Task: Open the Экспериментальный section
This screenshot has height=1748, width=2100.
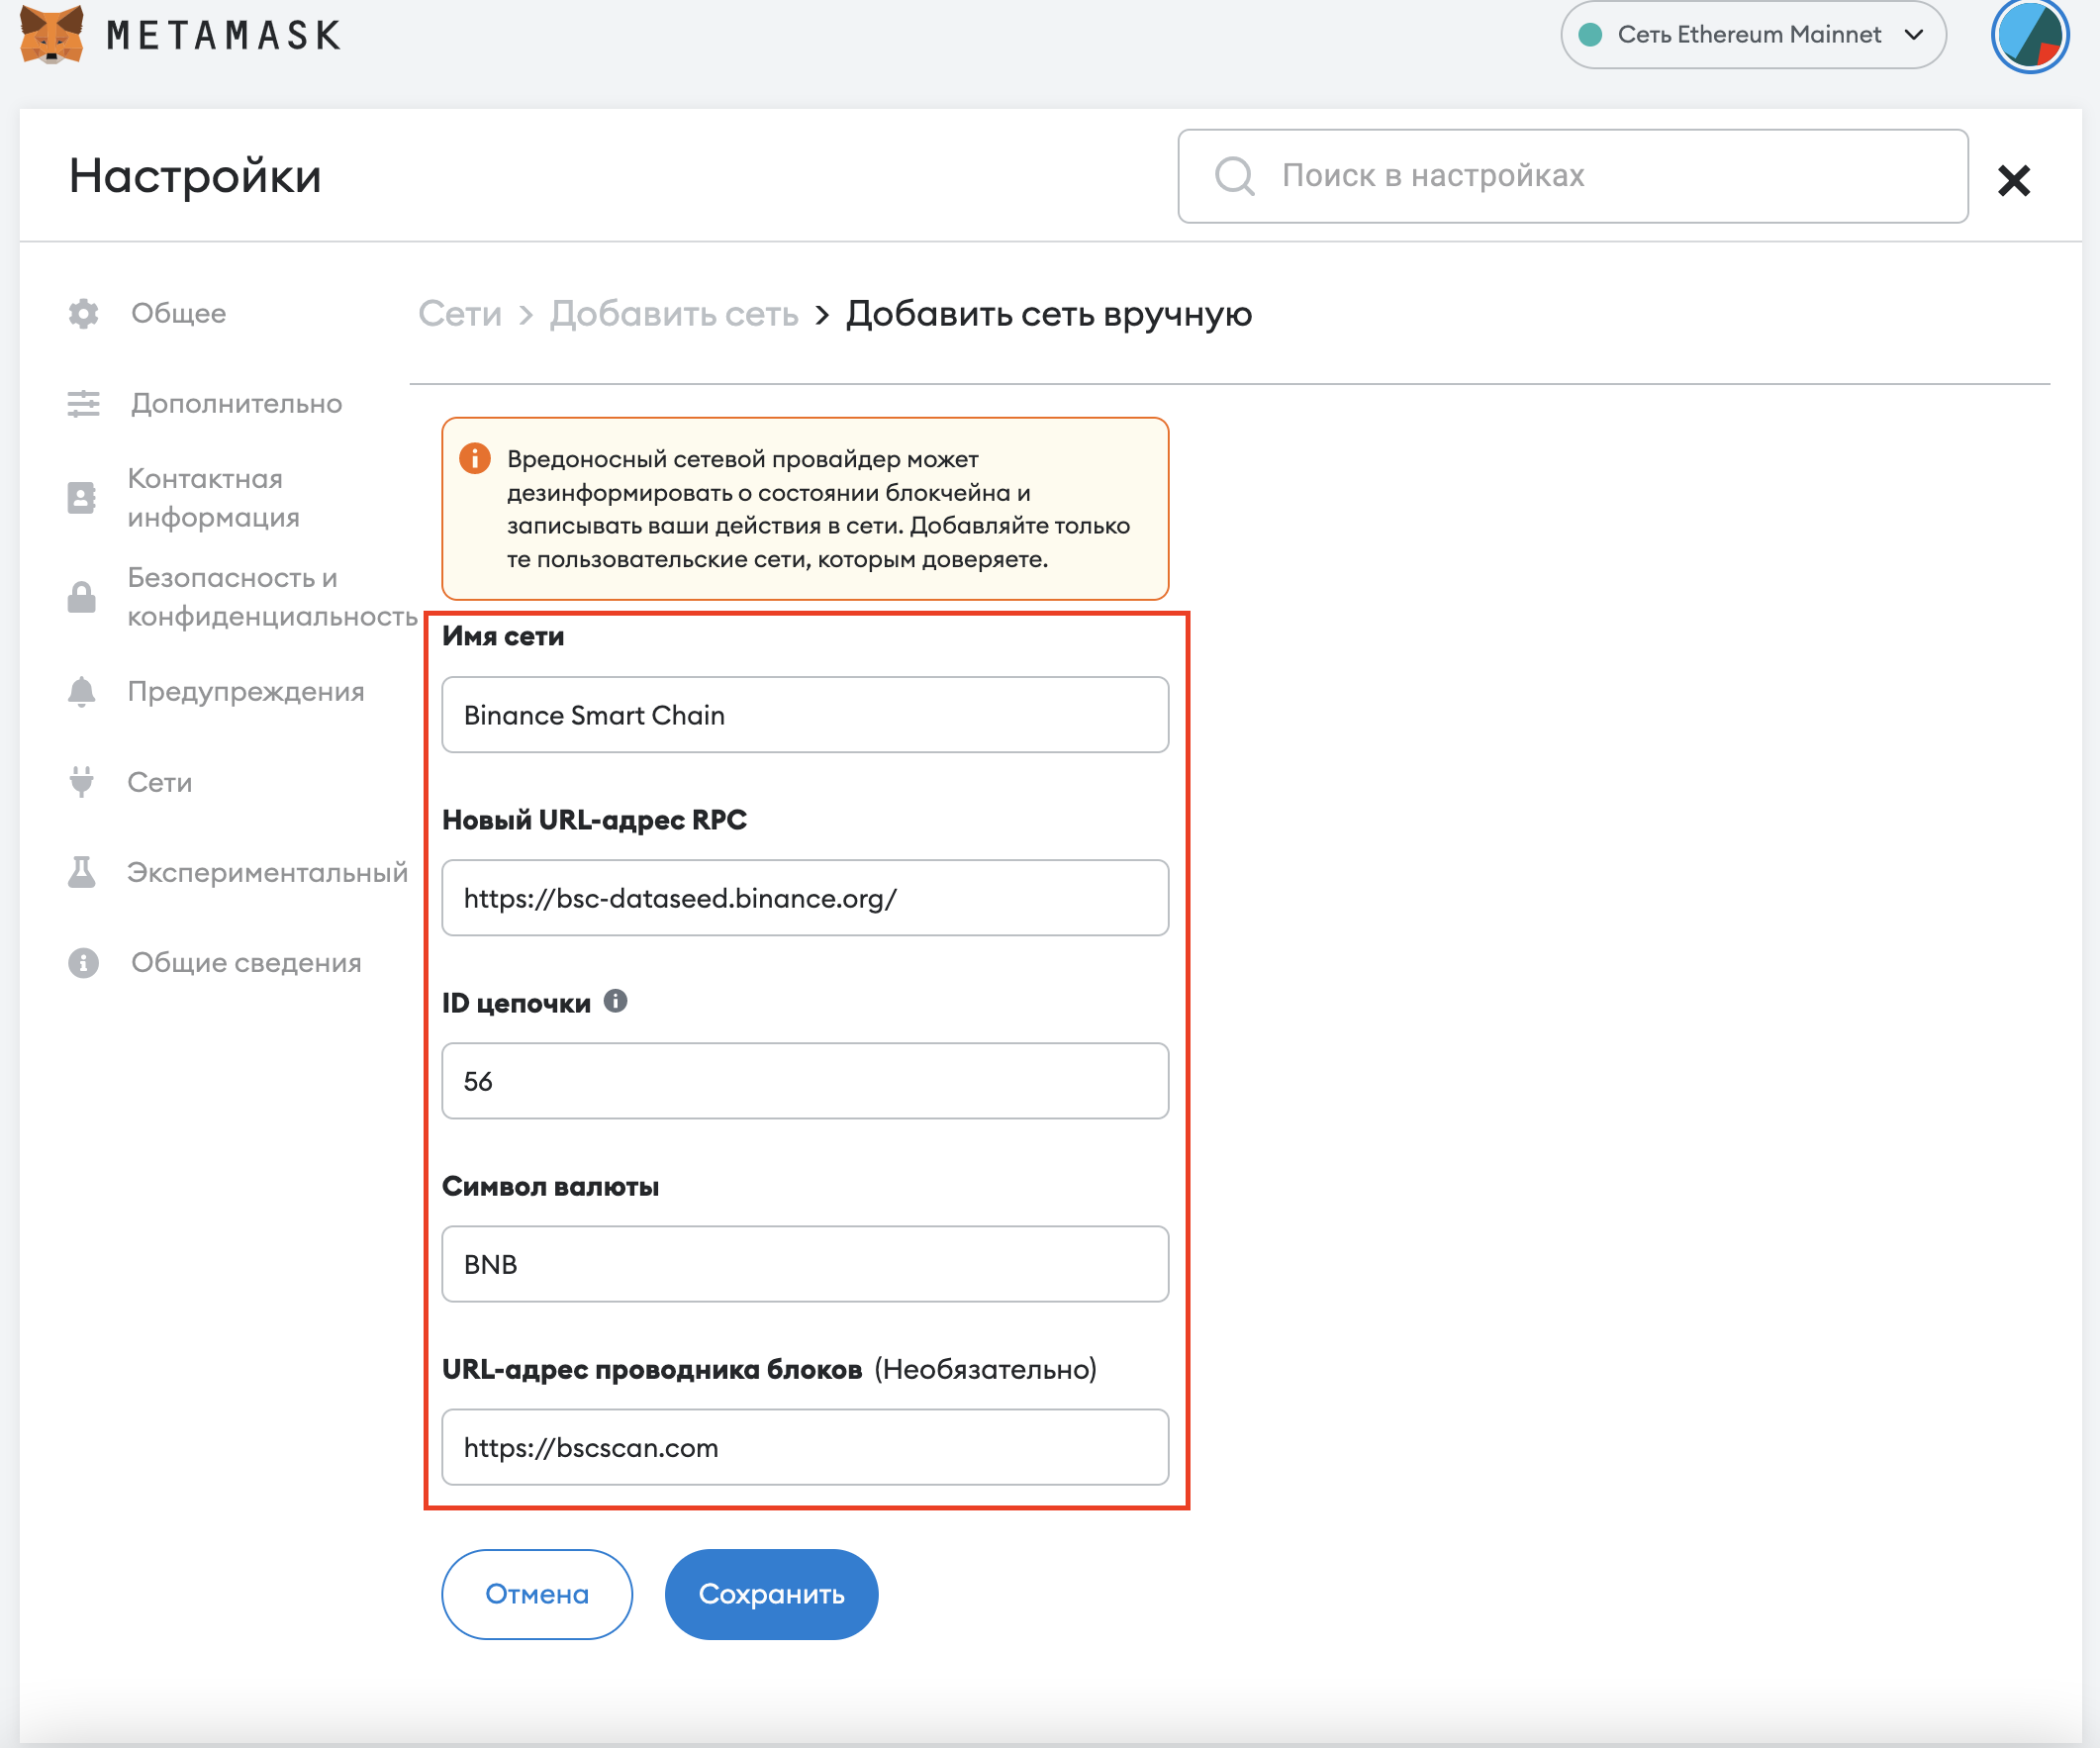Action: [267, 871]
